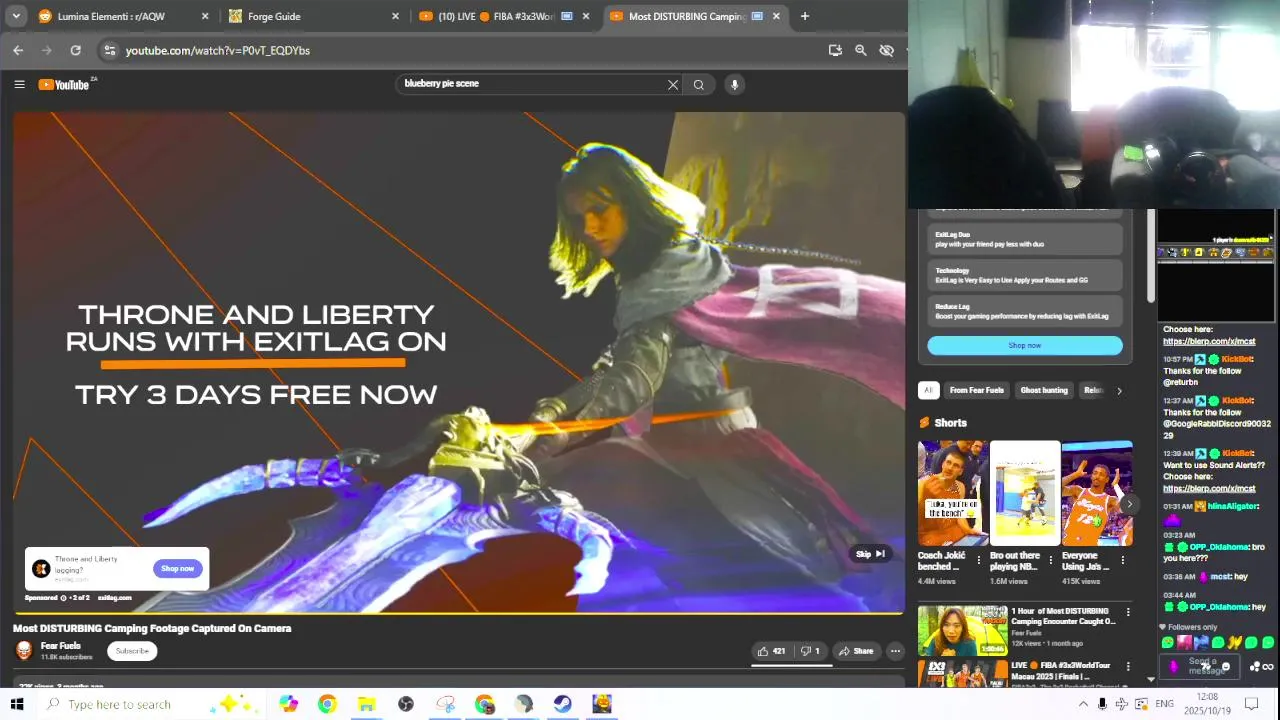Open Fear Fuels channel avatar
The image size is (1280, 720).
(x=24, y=651)
